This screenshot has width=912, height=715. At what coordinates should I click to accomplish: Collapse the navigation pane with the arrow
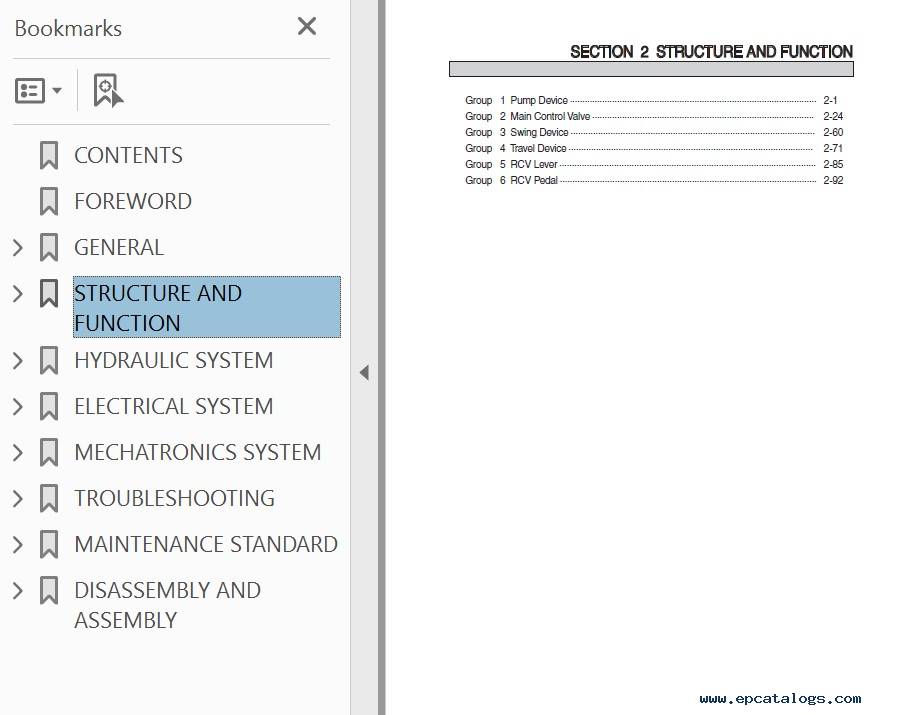365,372
